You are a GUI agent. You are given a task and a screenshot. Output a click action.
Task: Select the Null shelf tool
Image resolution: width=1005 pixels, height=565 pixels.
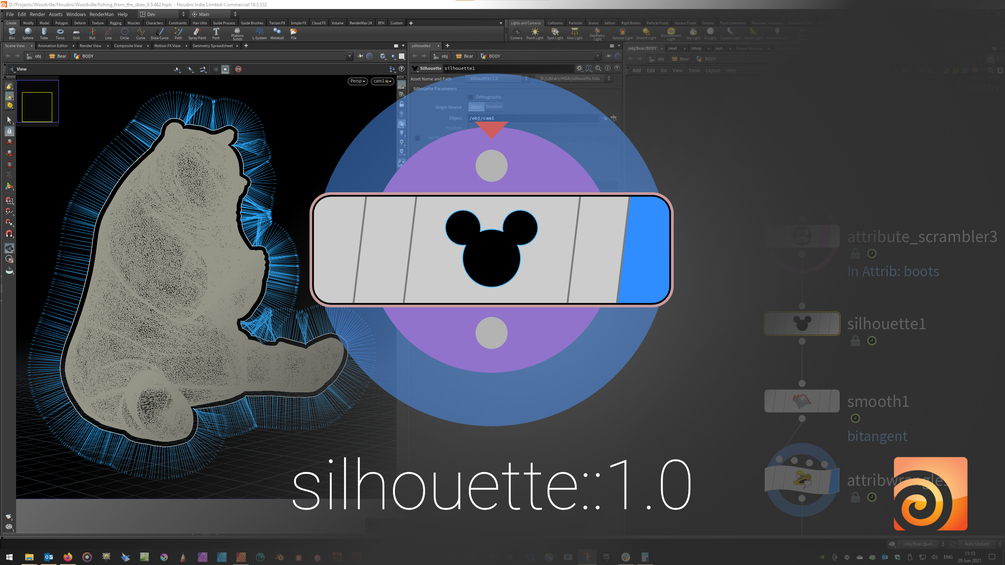point(92,33)
